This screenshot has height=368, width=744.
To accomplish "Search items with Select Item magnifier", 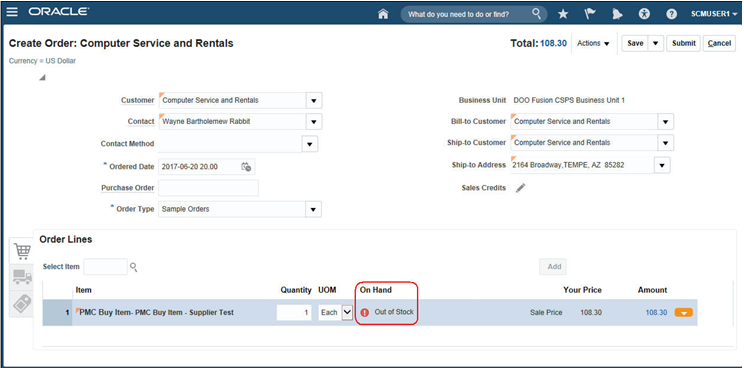I will coord(134,267).
